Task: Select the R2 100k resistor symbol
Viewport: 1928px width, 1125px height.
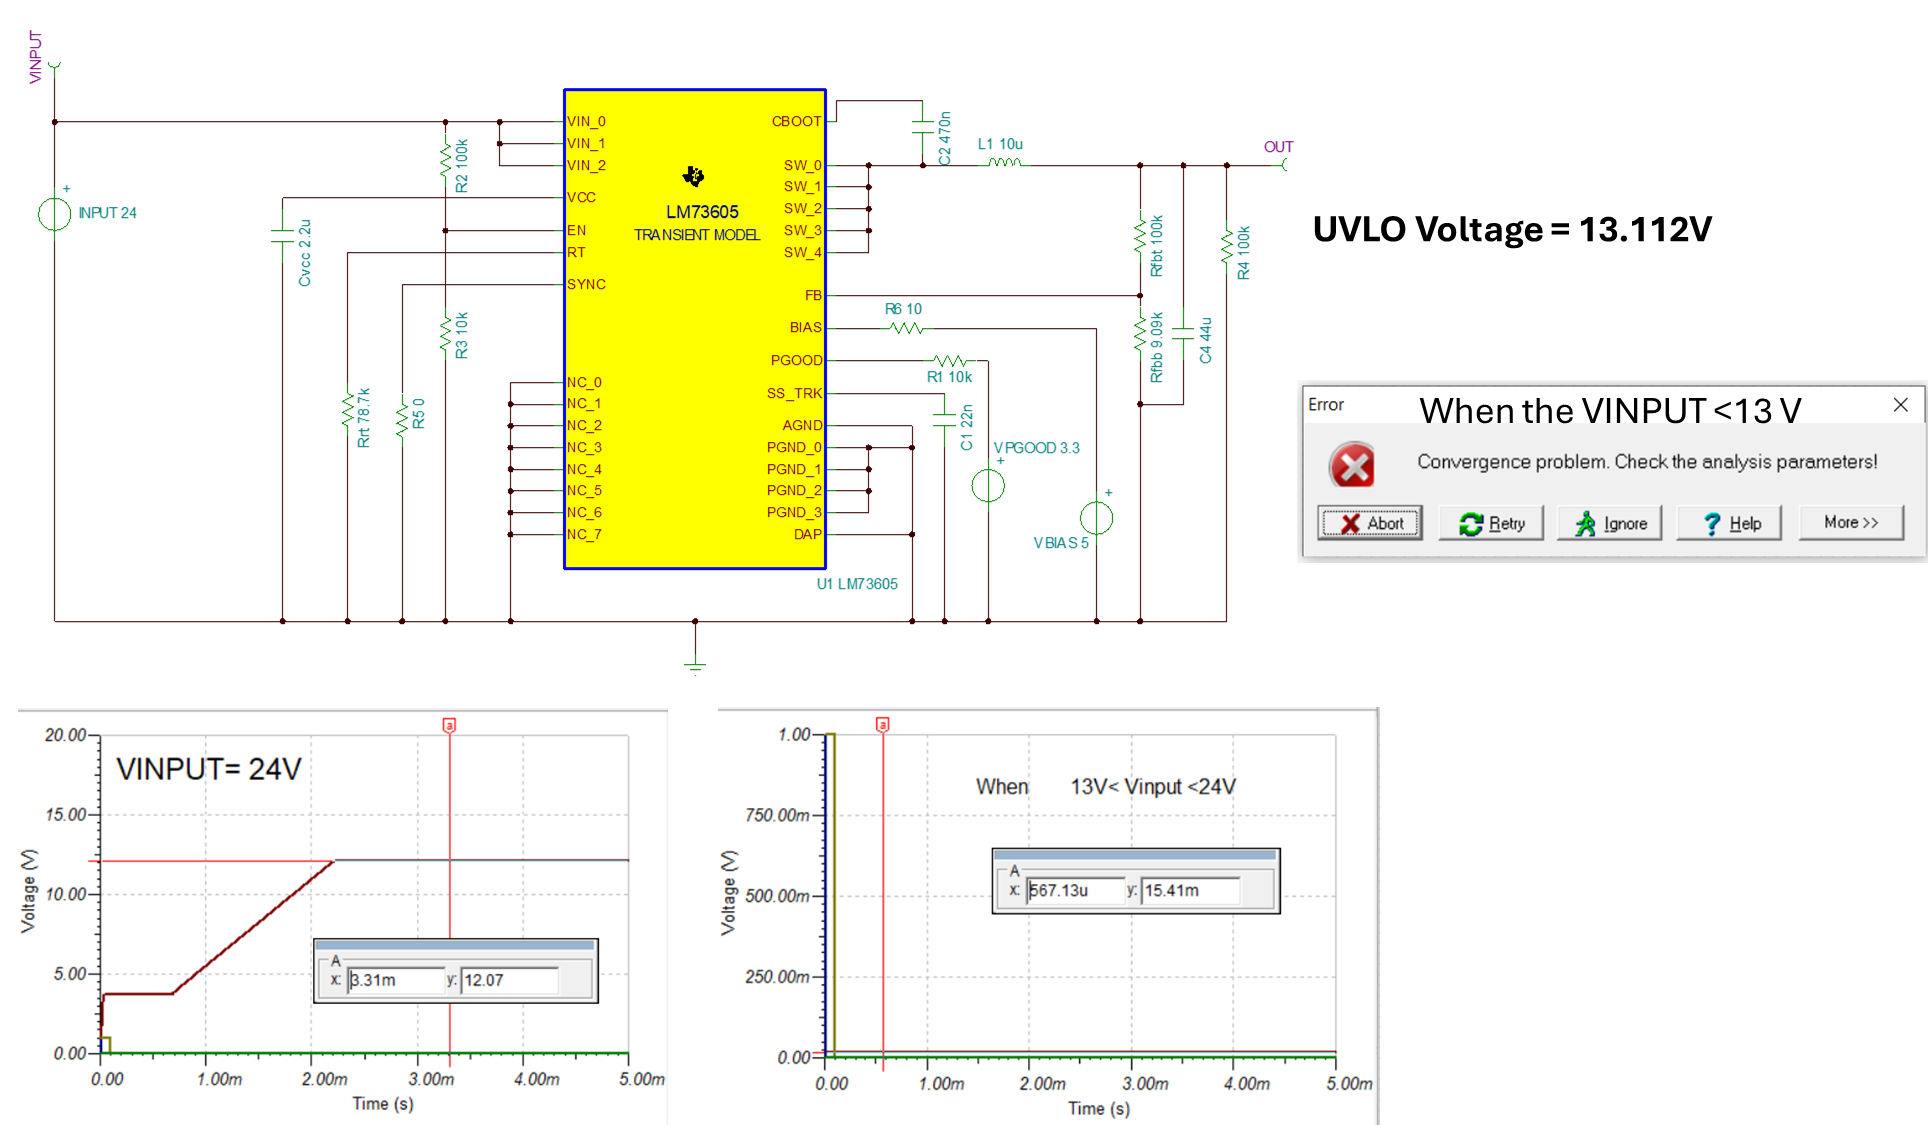Action: 445,161
